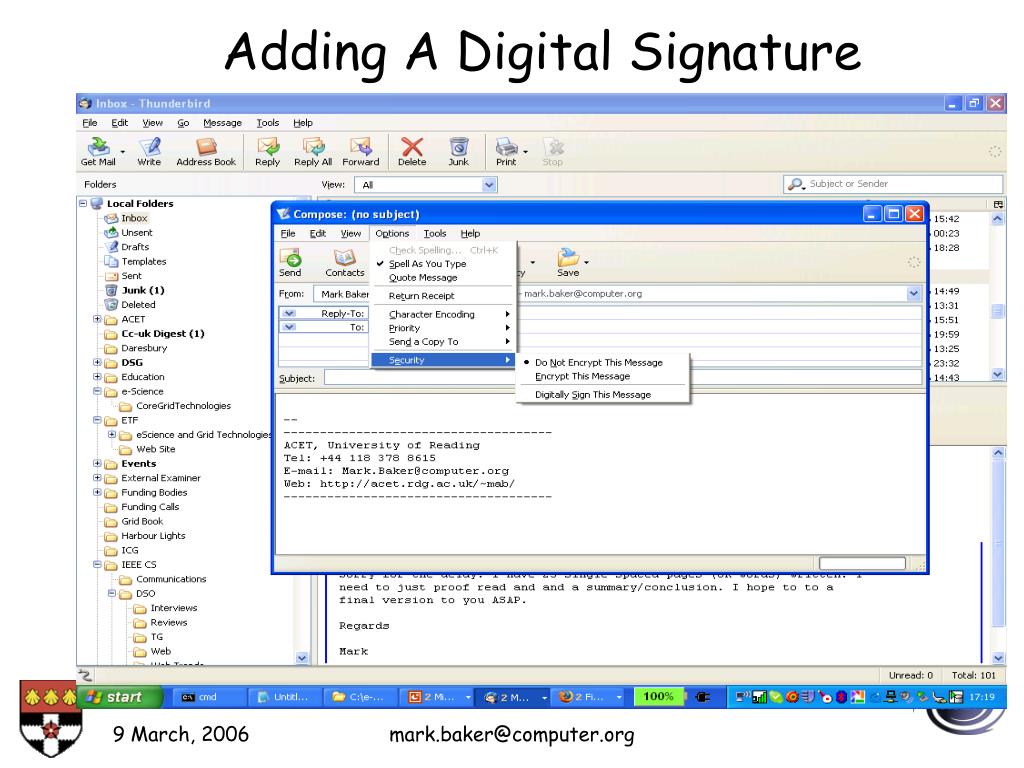The height and width of the screenshot is (768, 1024).
Task: Click the Get Mail dropdown arrow
Action: pyautogui.click(x=123, y=152)
